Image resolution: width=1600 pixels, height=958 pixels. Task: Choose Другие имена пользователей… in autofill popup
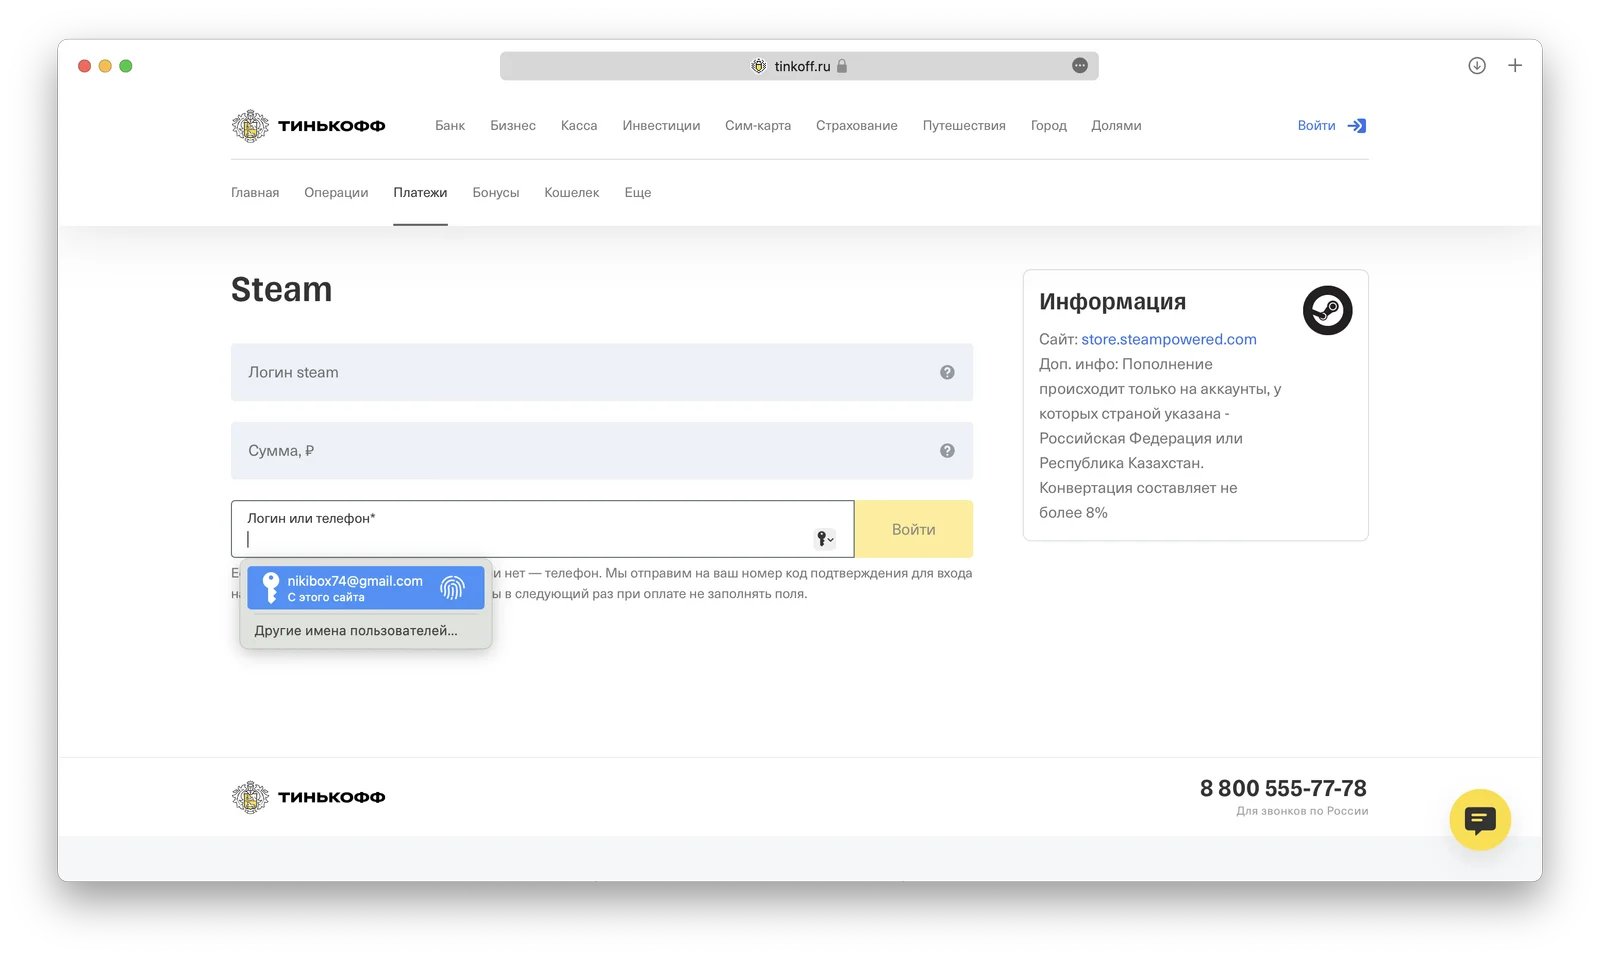pyautogui.click(x=356, y=631)
